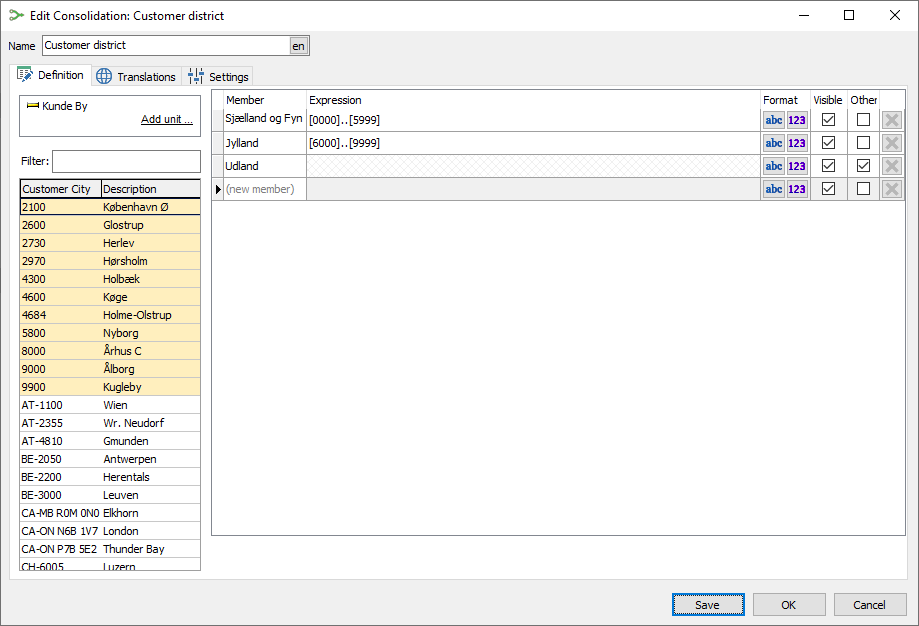Switch to the Definition tab
This screenshot has height=626, width=919.
(x=50, y=75)
